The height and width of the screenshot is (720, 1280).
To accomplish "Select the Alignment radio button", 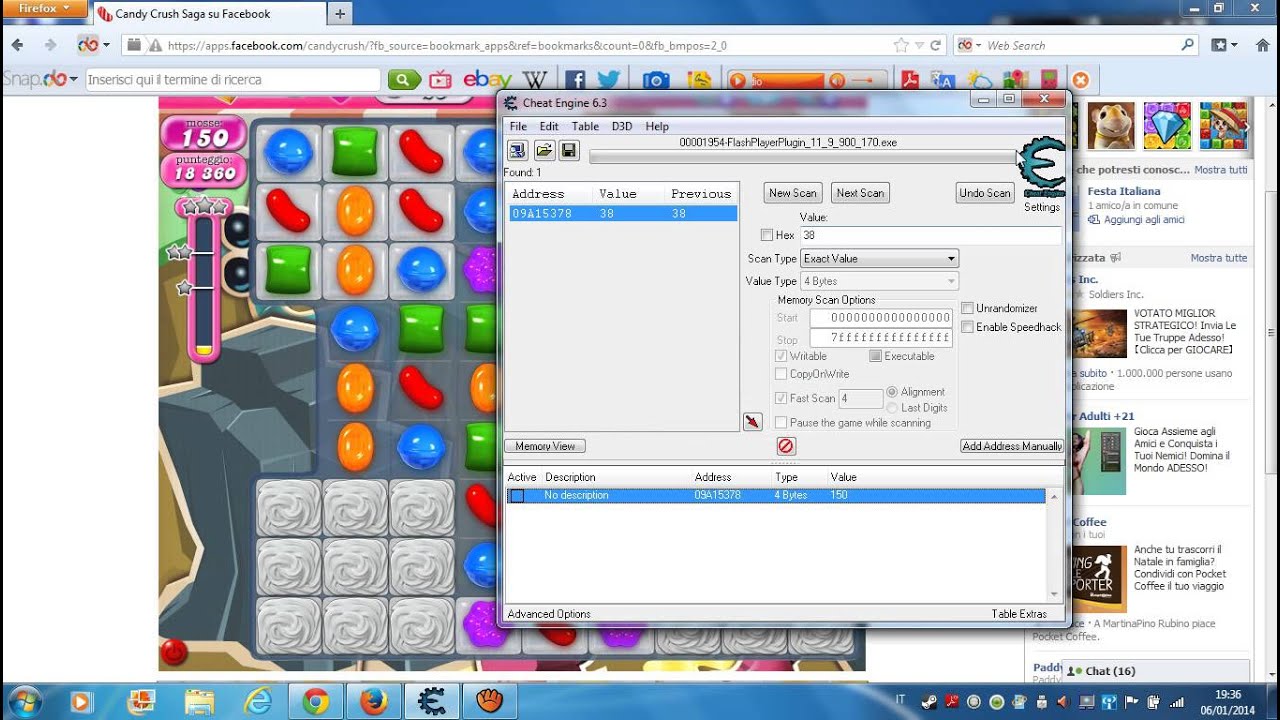I will pos(892,392).
